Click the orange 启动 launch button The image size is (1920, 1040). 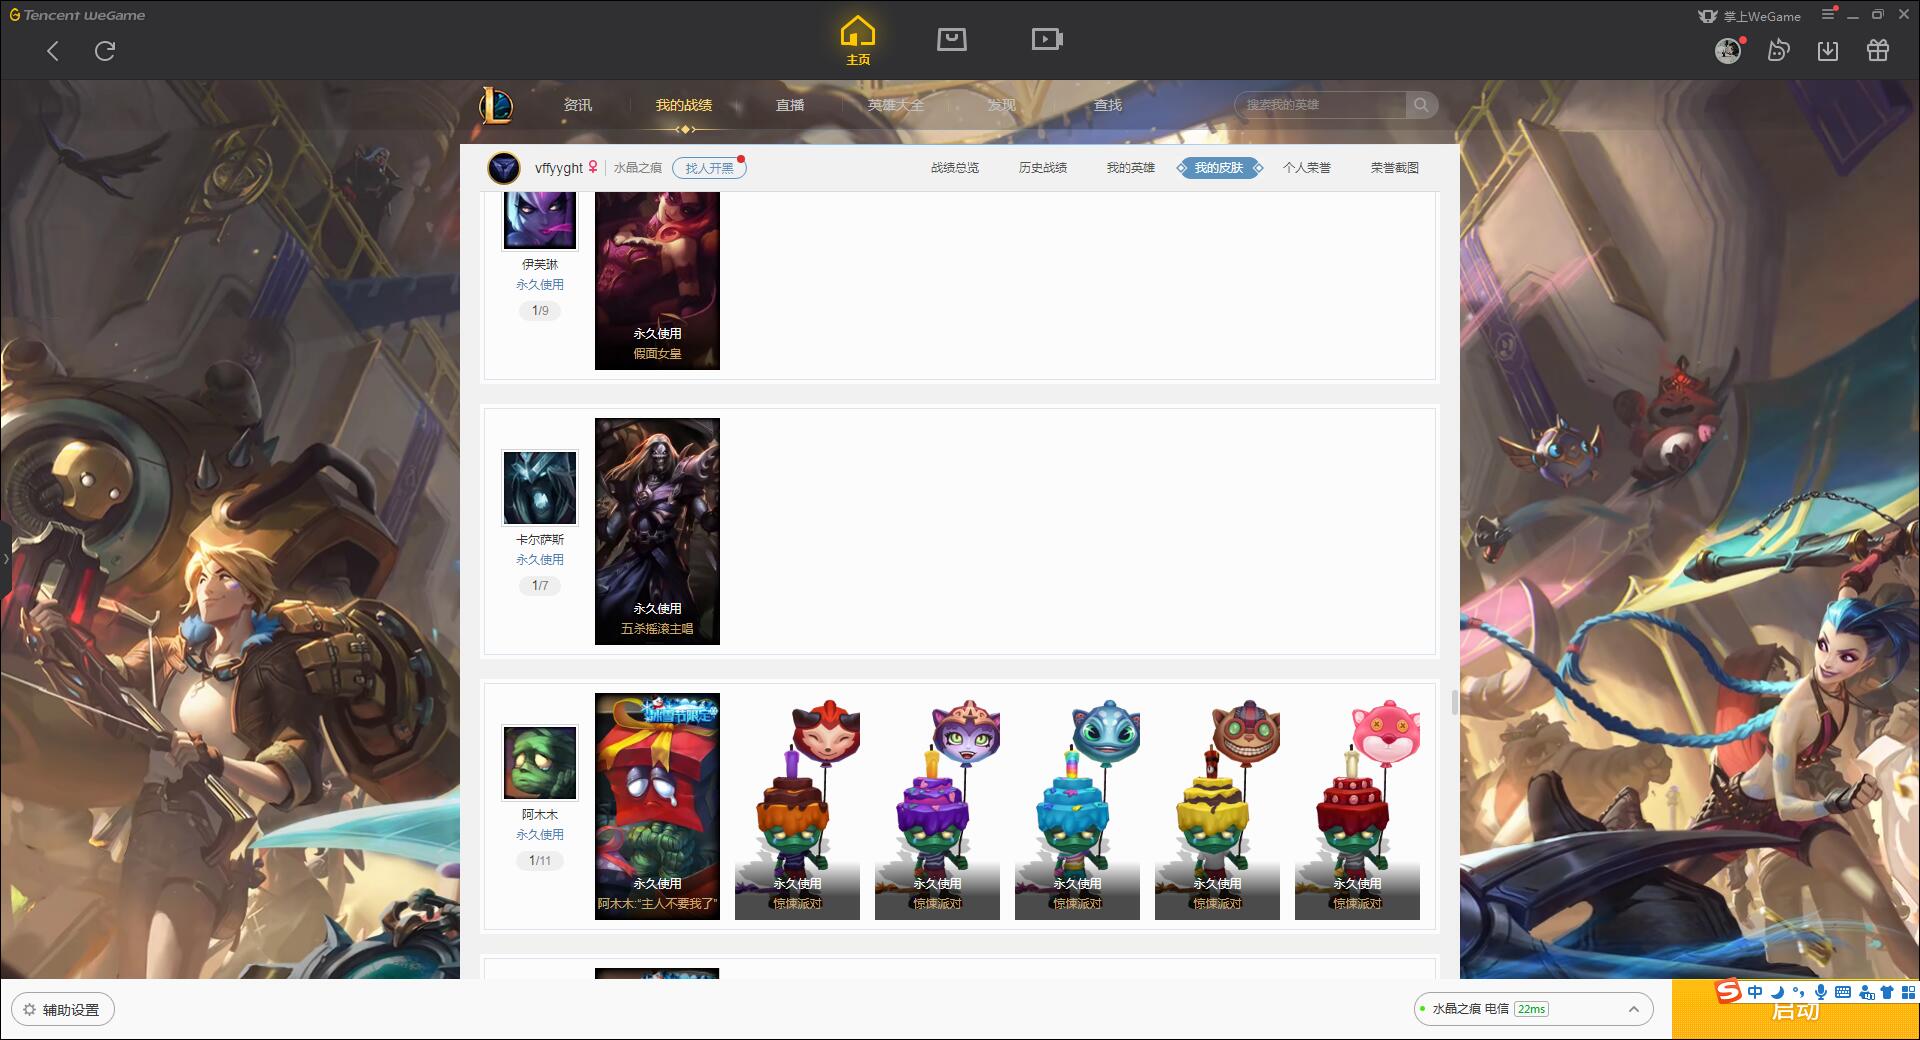[x=1795, y=1010]
